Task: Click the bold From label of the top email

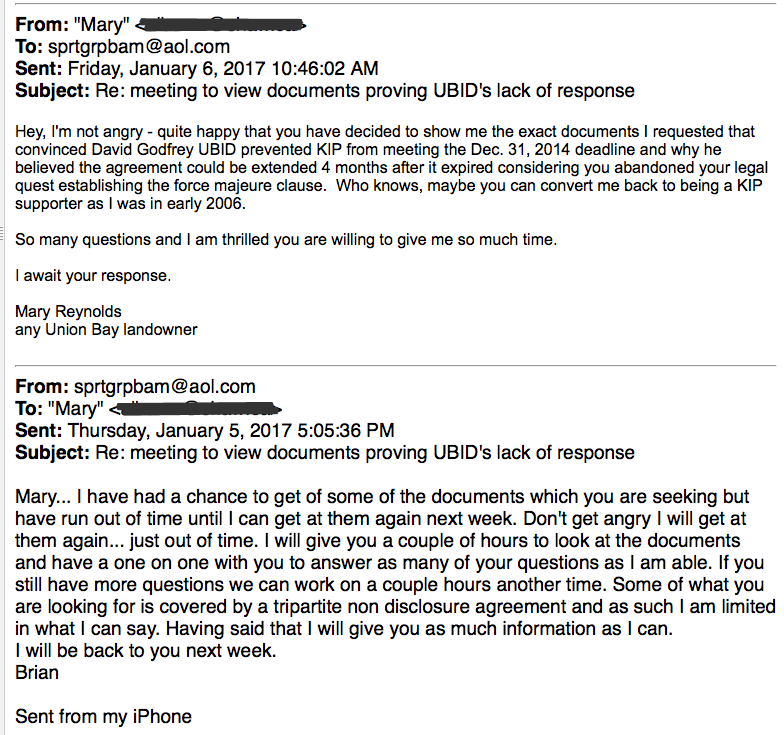Action: click(x=41, y=25)
